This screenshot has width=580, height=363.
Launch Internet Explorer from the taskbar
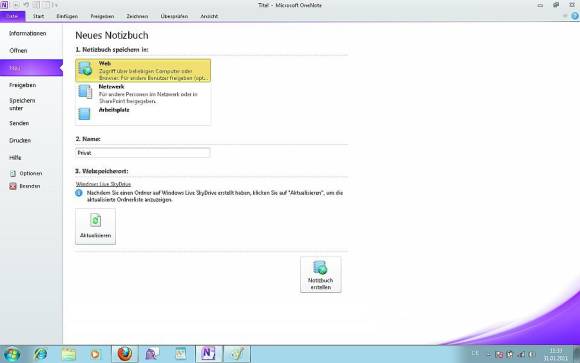pos(40,354)
